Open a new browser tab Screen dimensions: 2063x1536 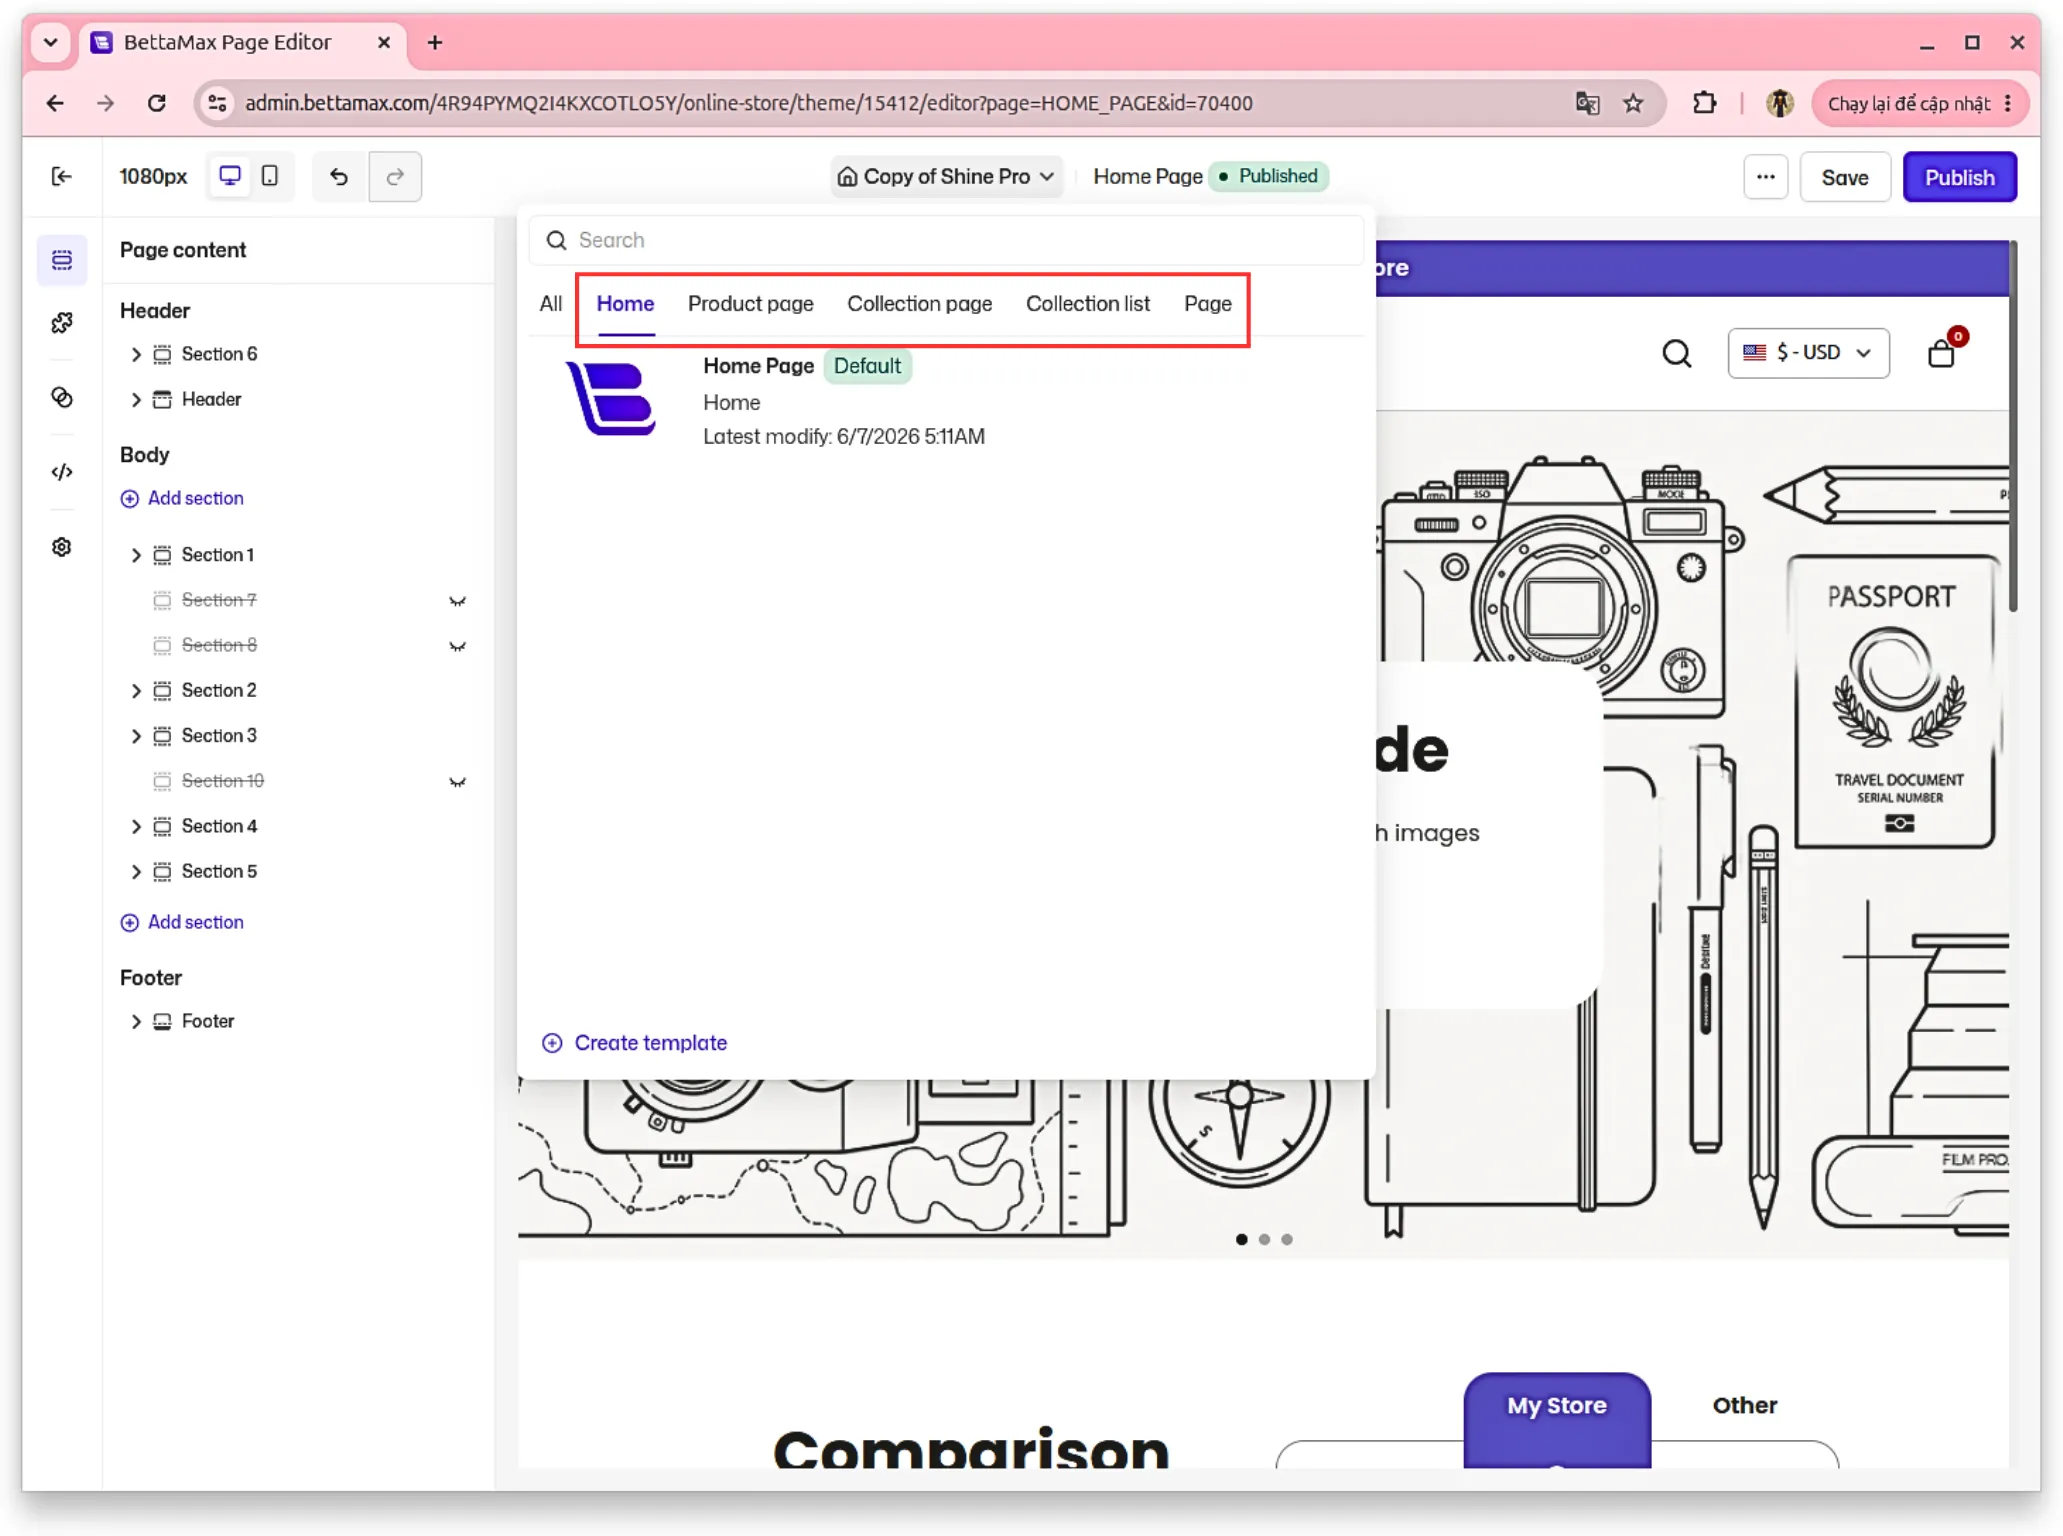(435, 43)
